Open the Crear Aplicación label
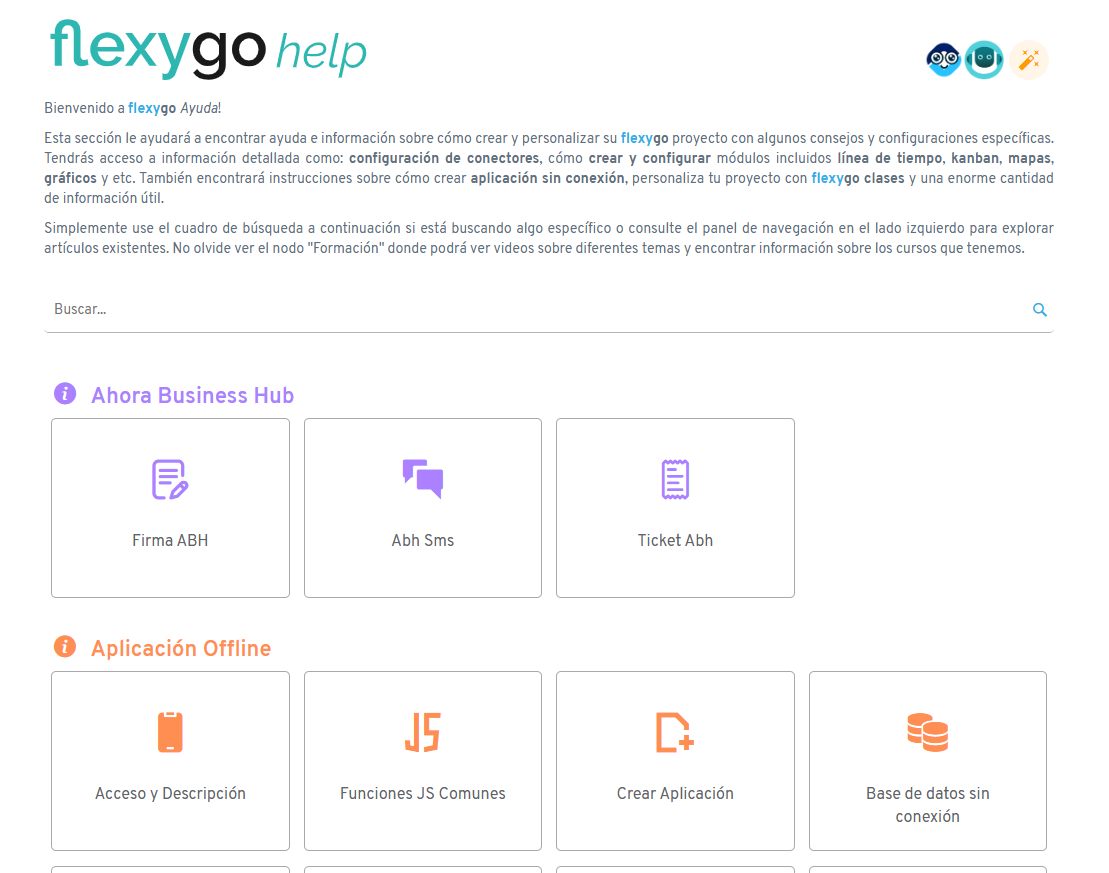 click(675, 793)
